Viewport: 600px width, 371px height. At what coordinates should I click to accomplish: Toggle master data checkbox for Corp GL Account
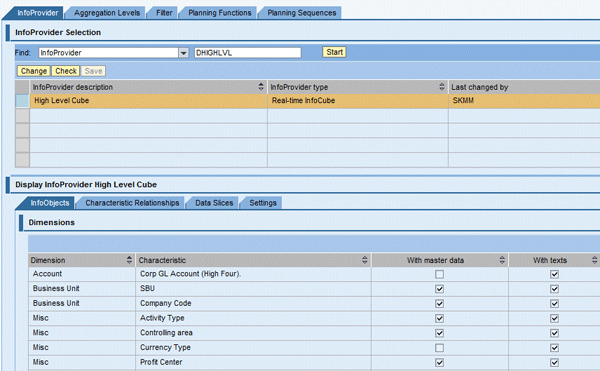coord(439,274)
